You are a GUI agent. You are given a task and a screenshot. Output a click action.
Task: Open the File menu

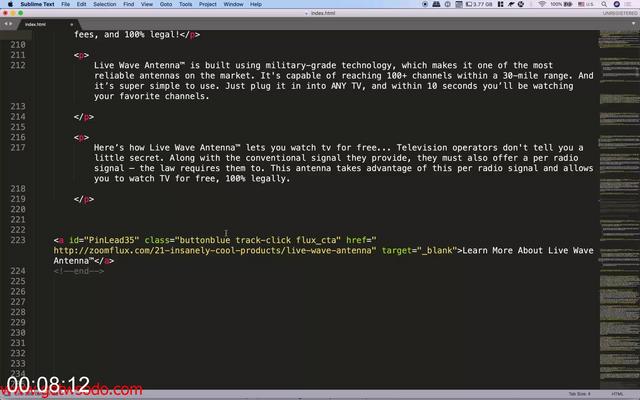[x=65, y=4]
